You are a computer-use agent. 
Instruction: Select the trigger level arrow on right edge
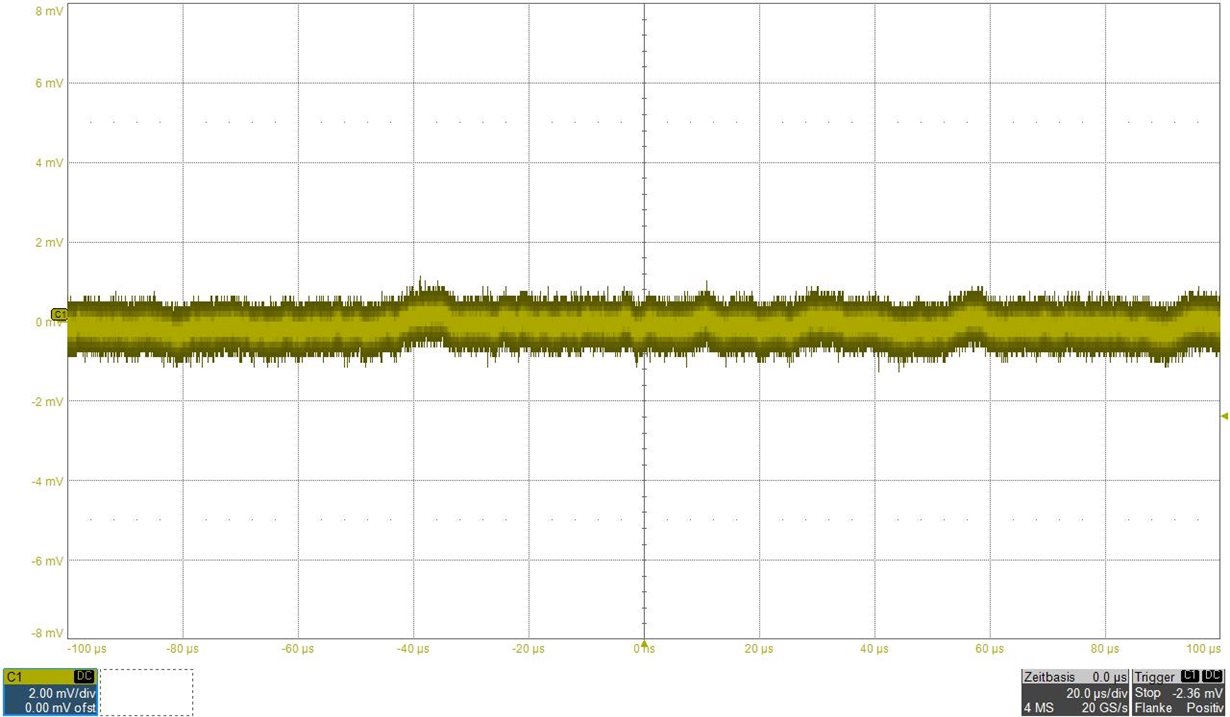(x=1224, y=416)
